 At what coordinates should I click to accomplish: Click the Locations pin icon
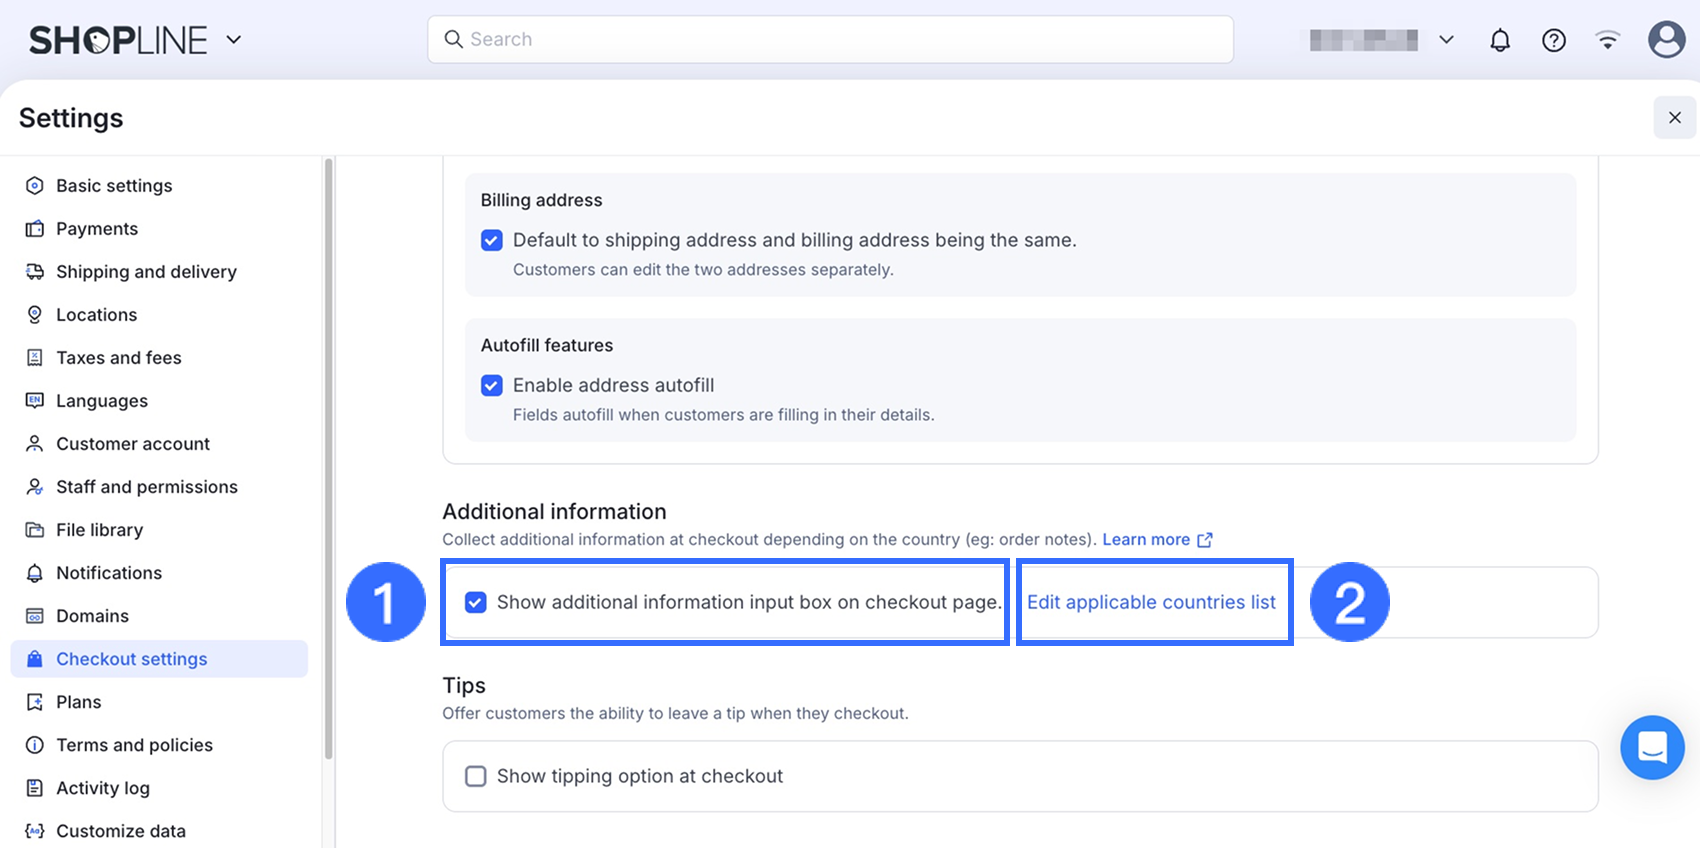coord(35,315)
